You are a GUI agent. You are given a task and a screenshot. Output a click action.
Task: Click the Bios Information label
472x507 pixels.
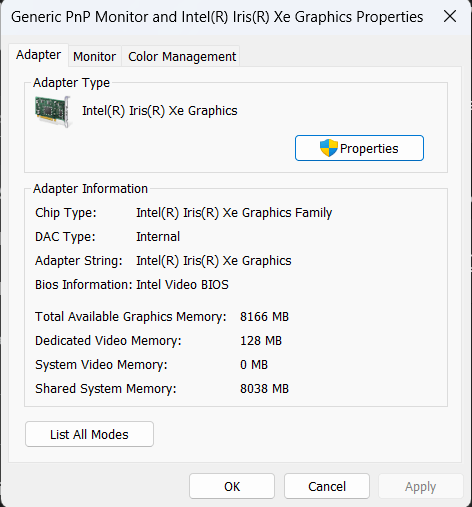point(84,285)
